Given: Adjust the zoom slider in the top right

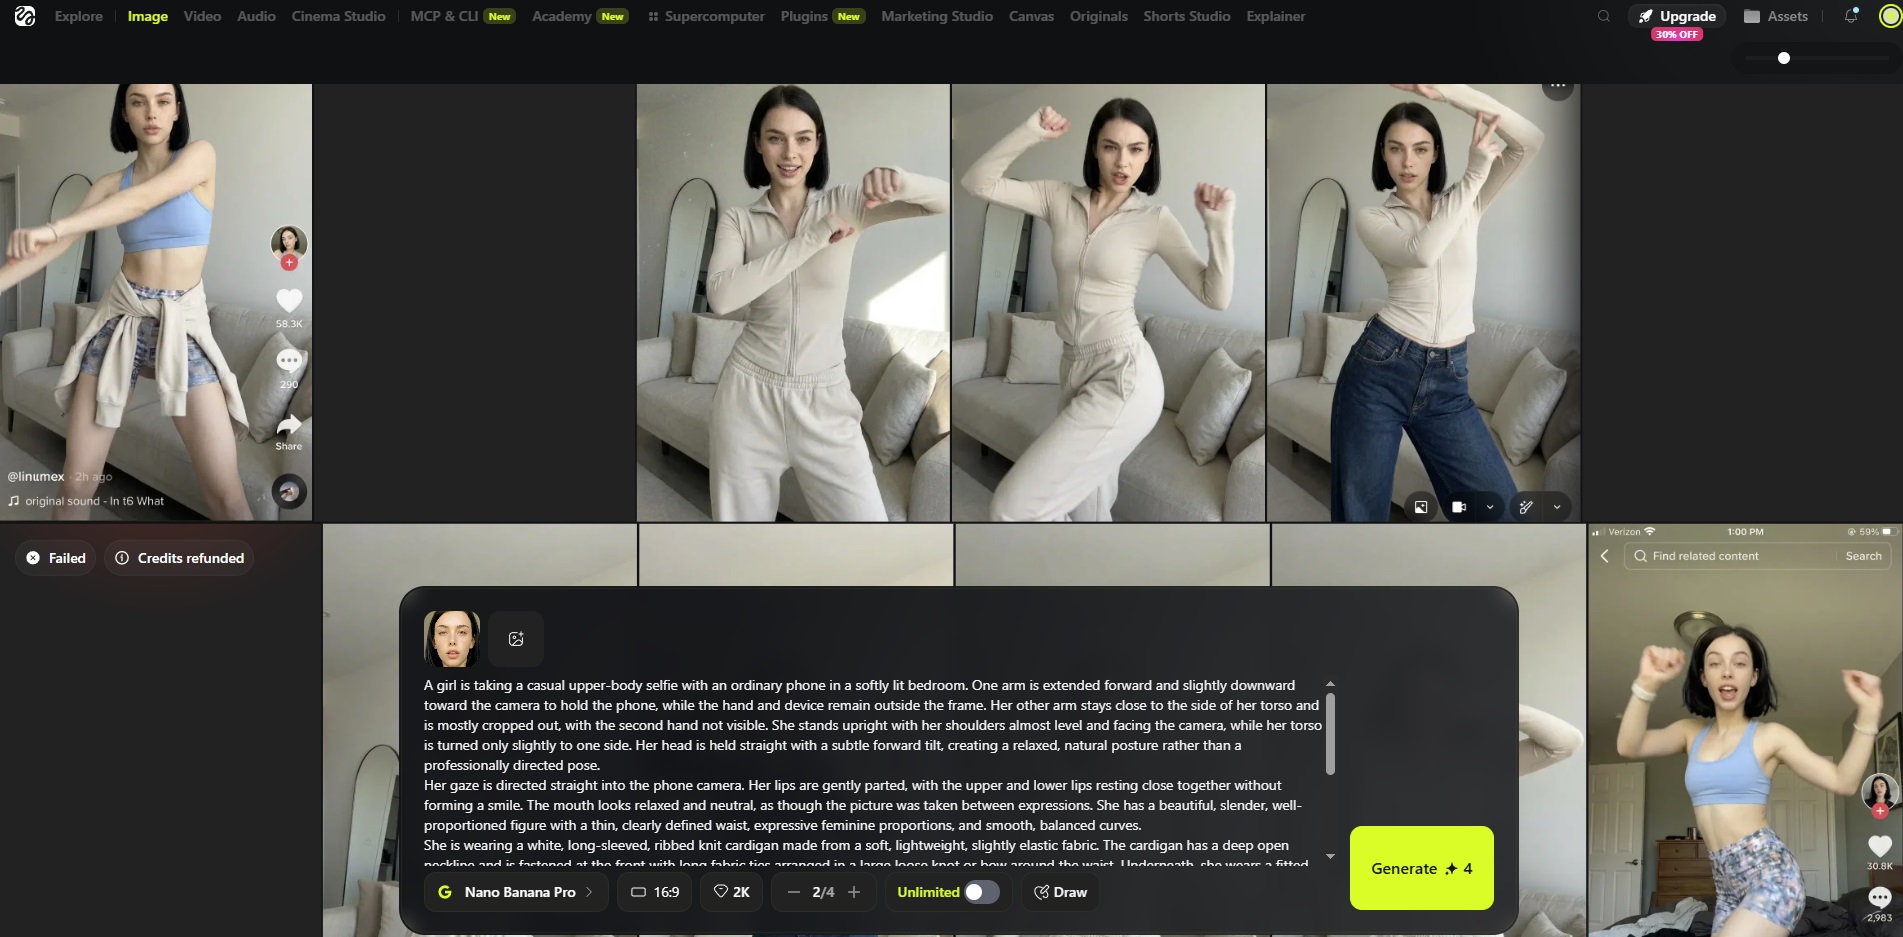Looking at the screenshot, I should pos(1784,58).
